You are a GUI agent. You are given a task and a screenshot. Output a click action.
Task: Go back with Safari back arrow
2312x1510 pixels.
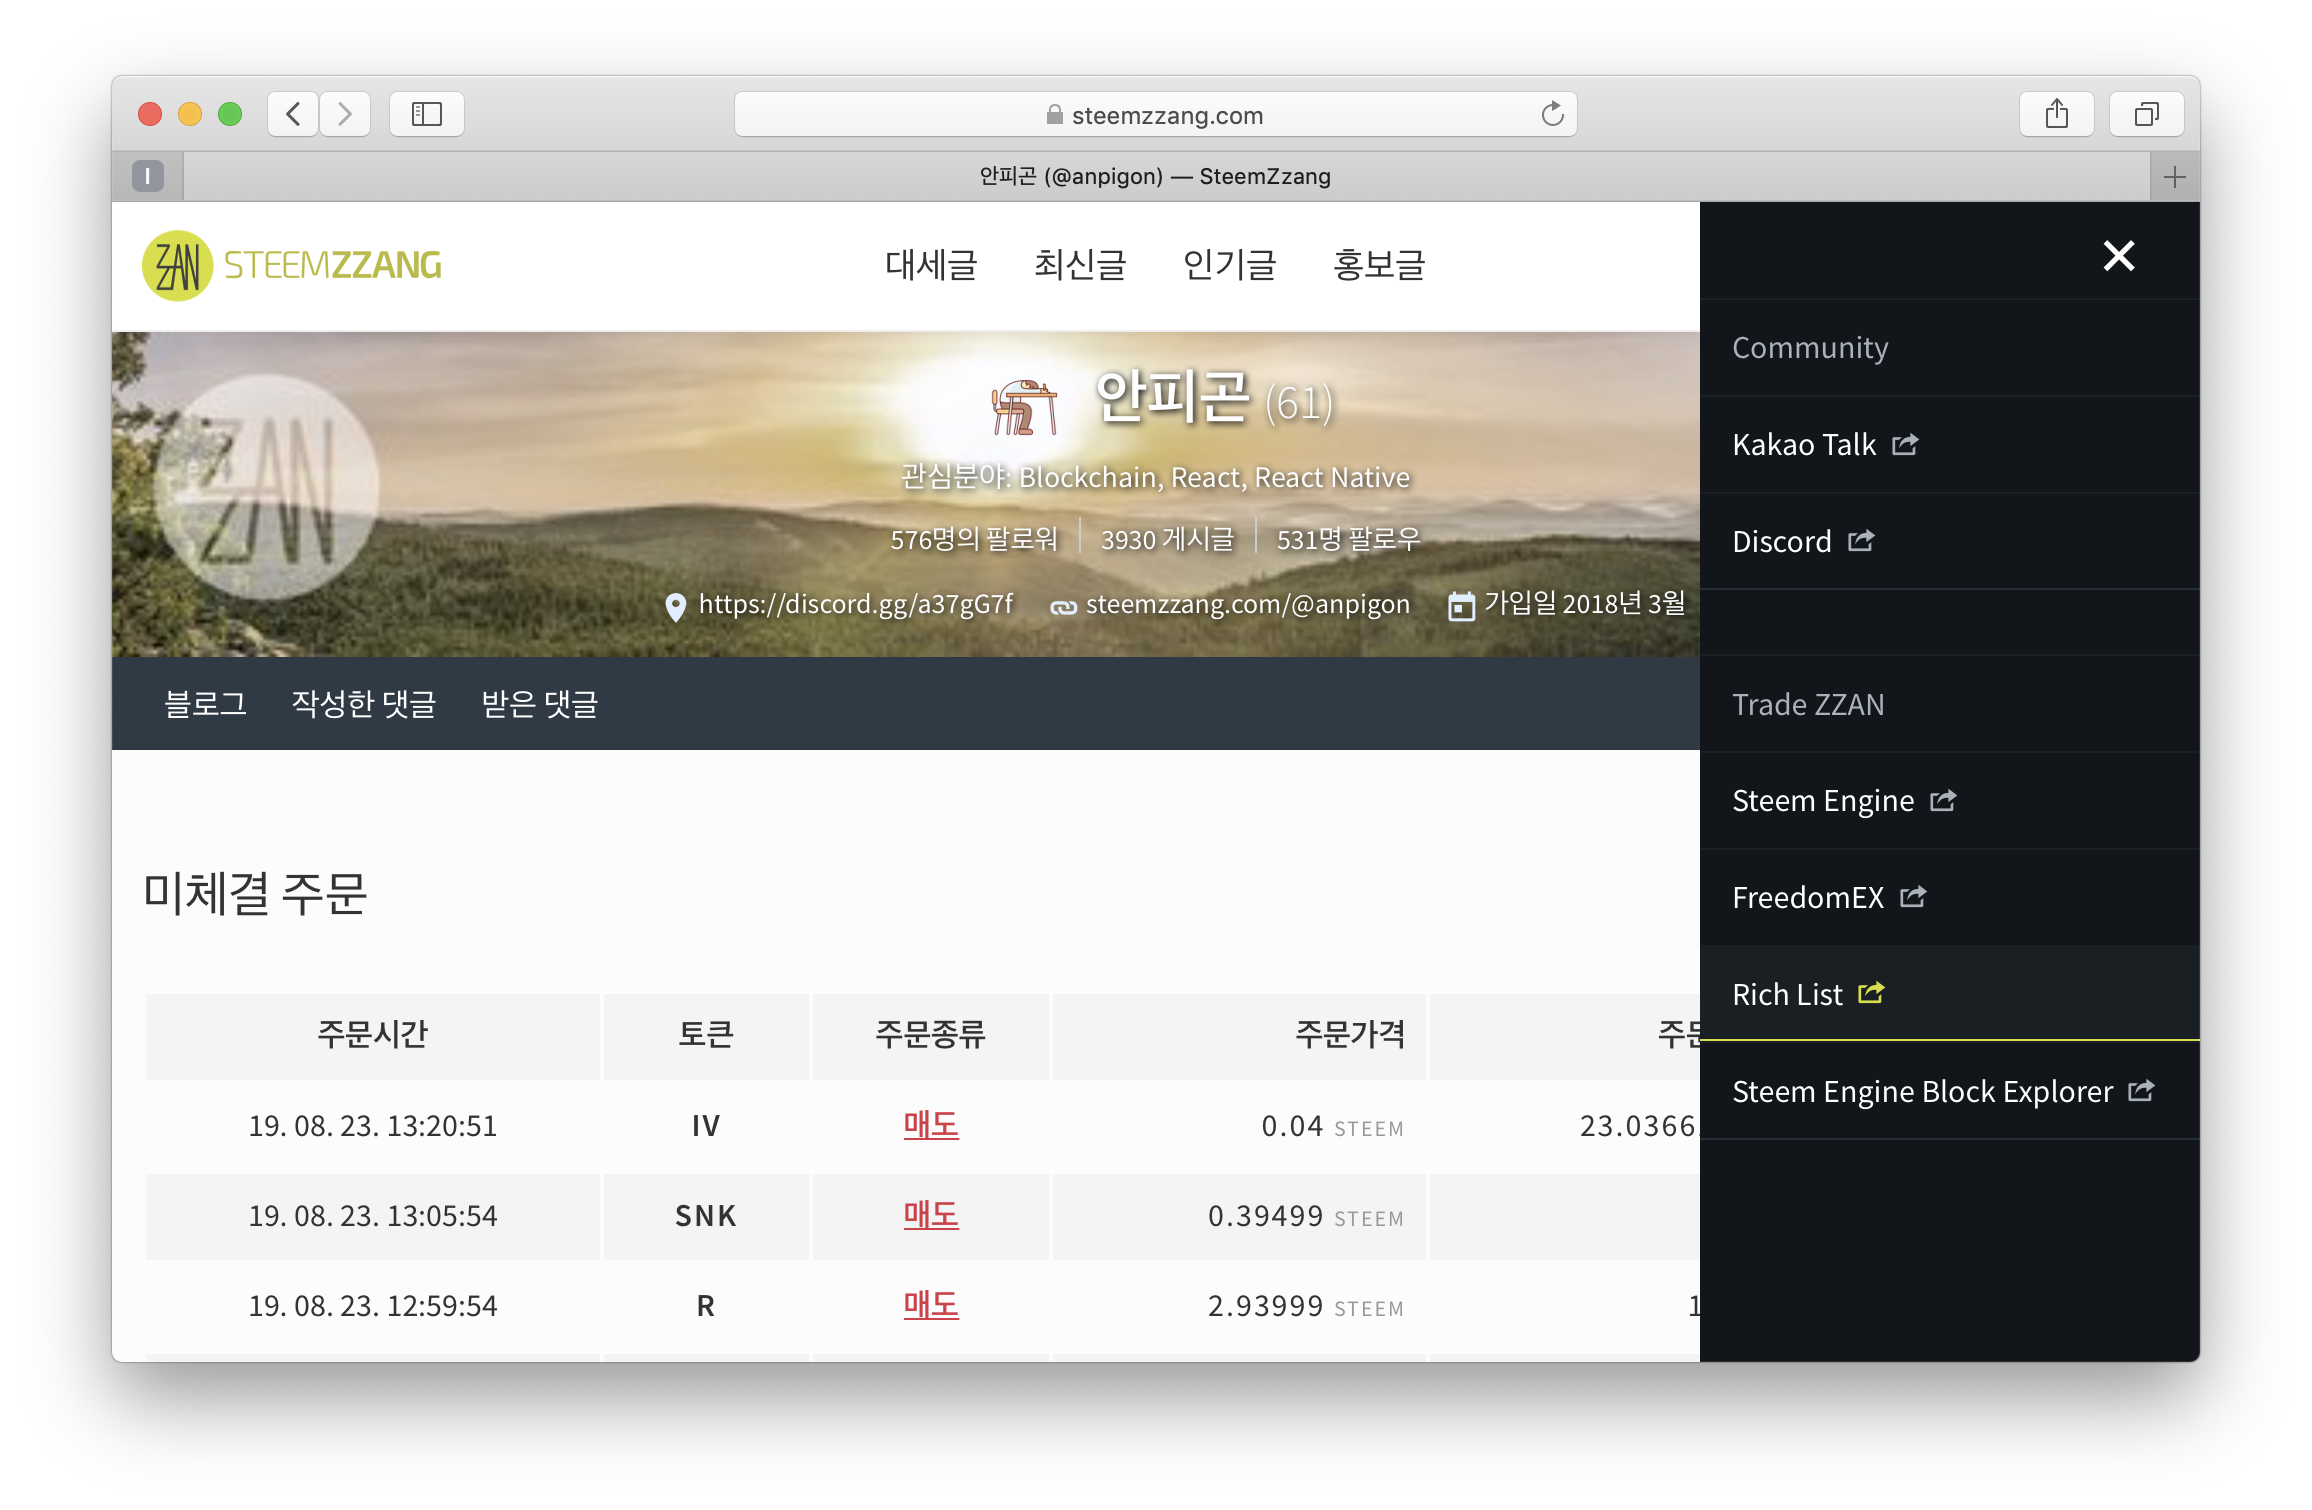coord(294,114)
